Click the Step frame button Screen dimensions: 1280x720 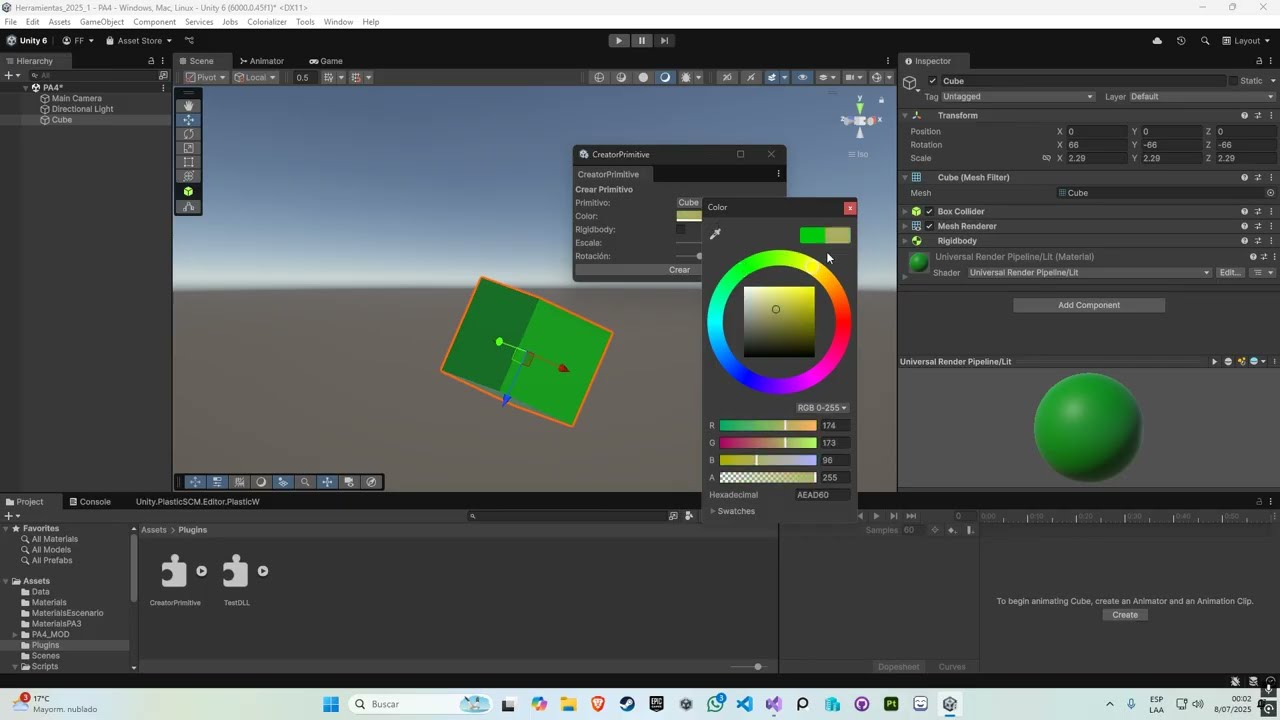point(664,41)
